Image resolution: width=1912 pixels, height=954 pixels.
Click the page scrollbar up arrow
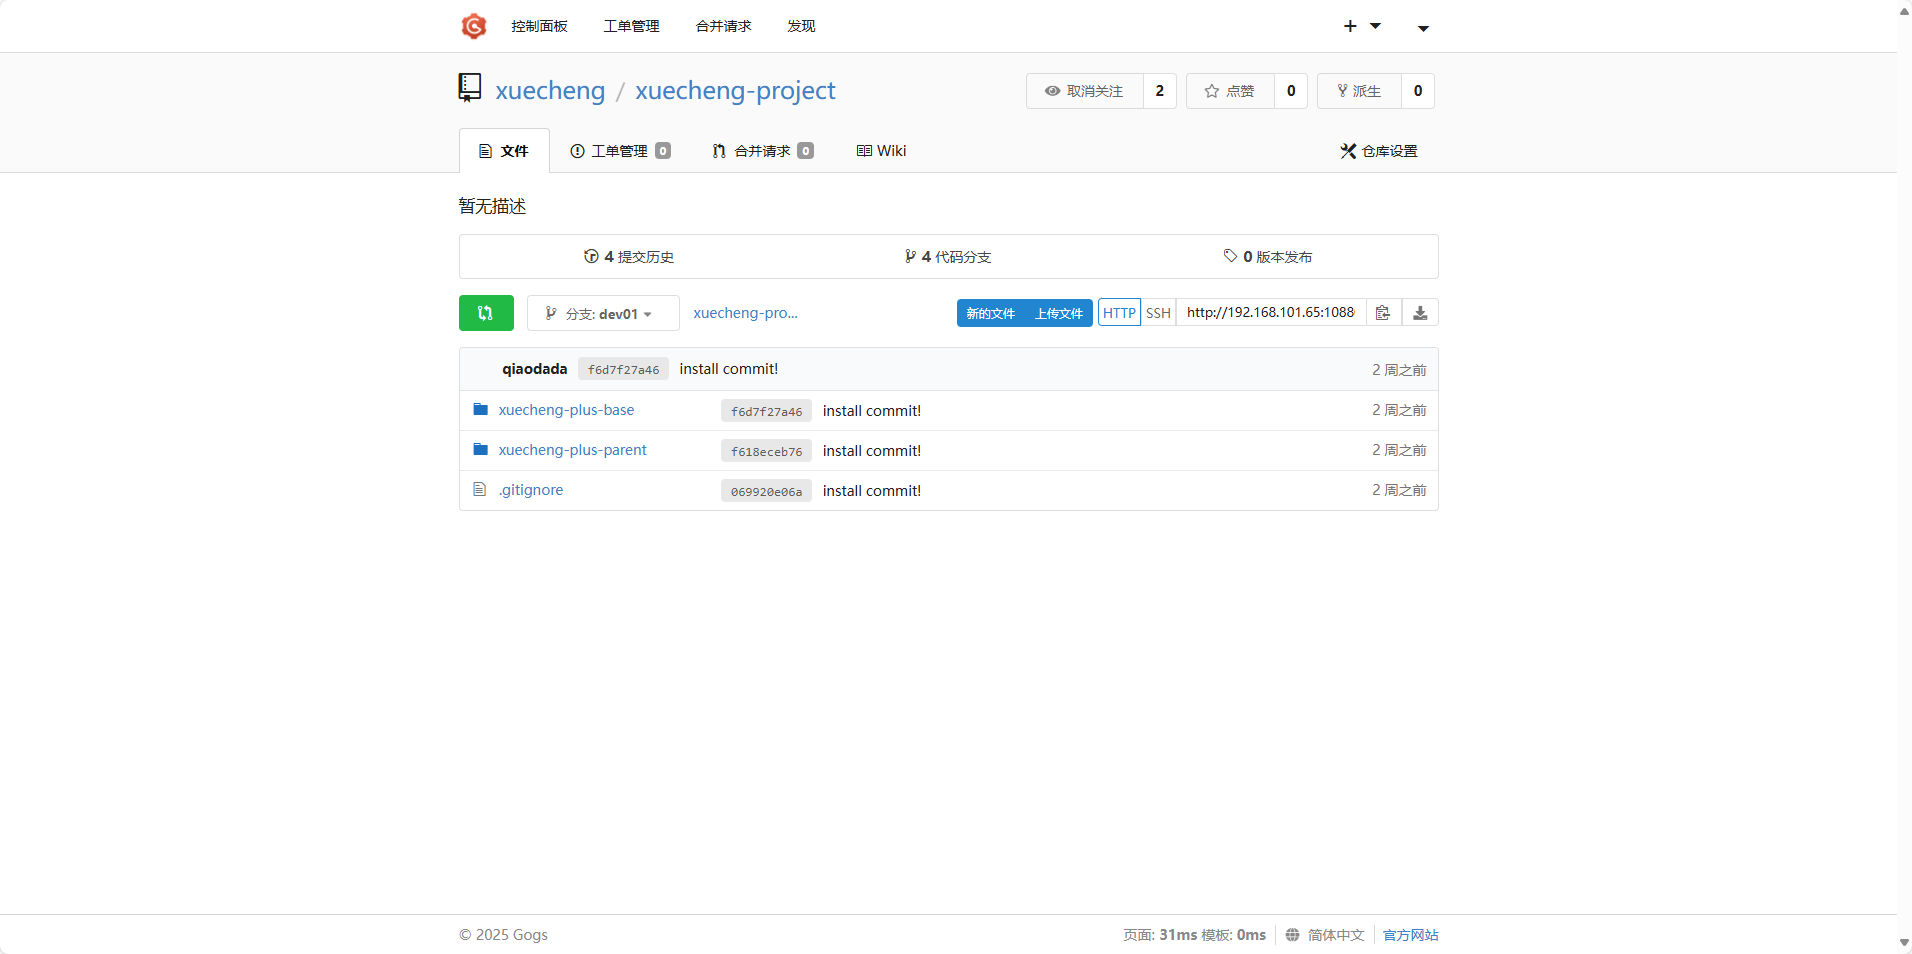coord(1904,11)
